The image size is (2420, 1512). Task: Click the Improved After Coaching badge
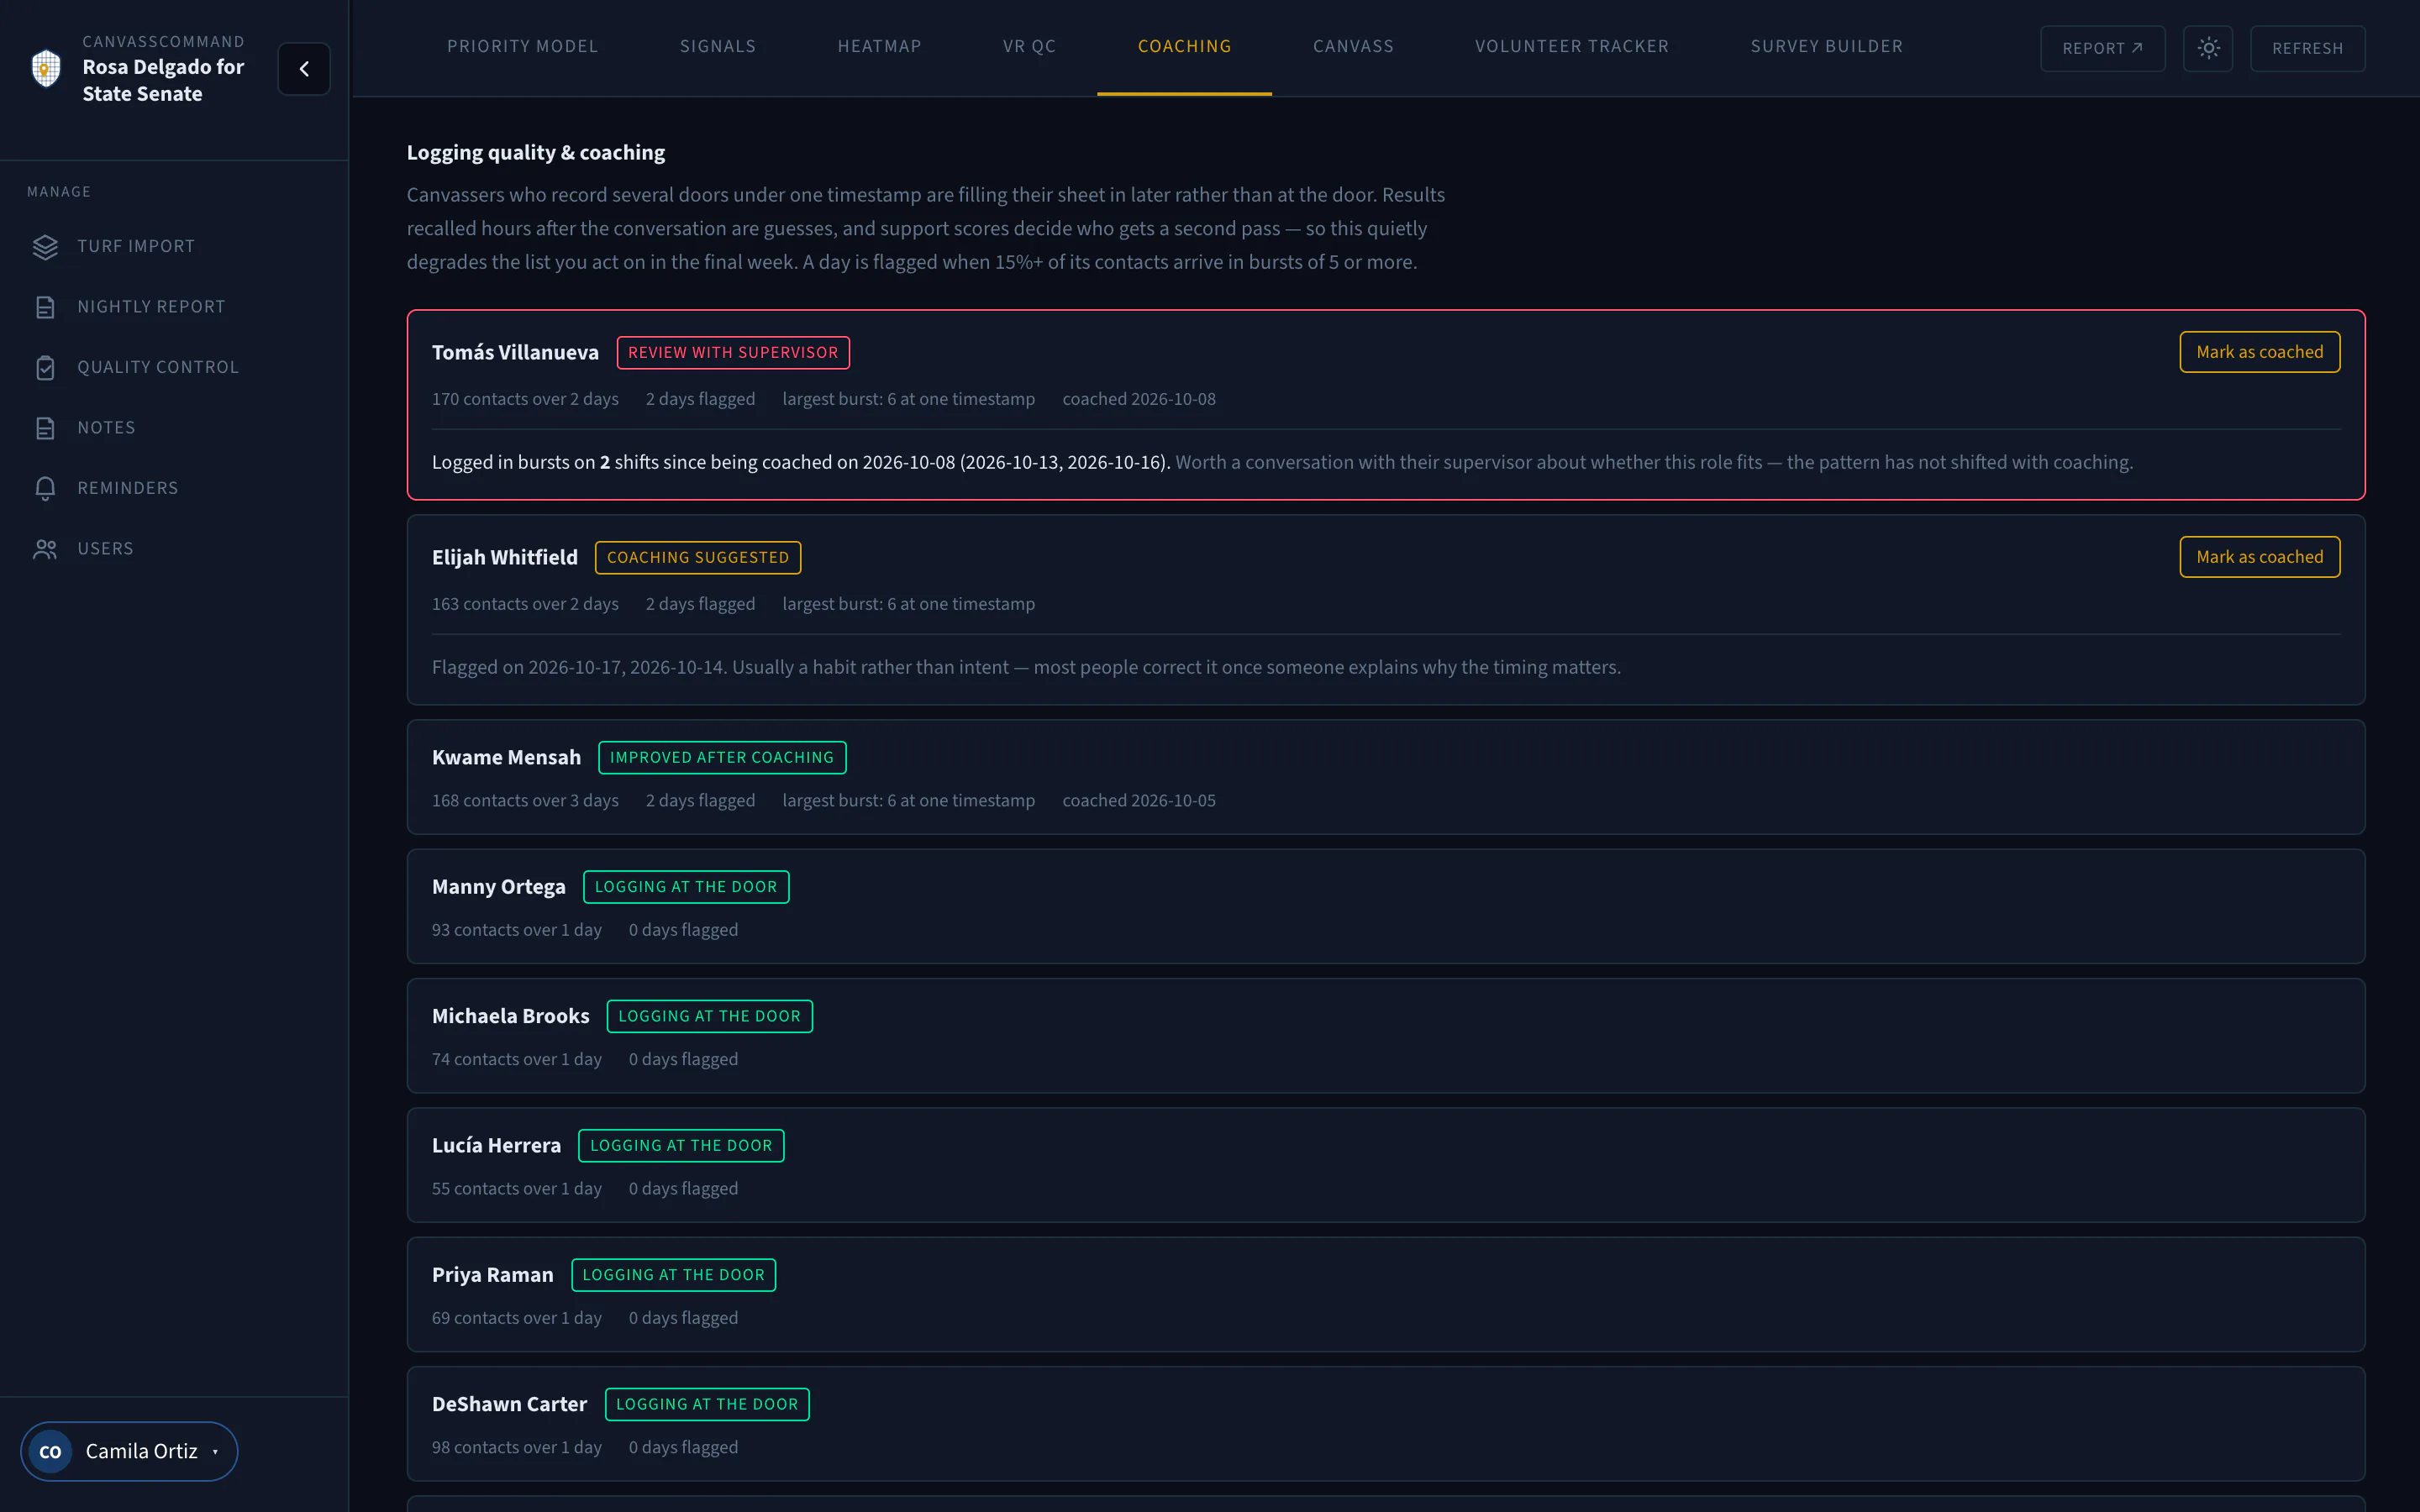722,757
